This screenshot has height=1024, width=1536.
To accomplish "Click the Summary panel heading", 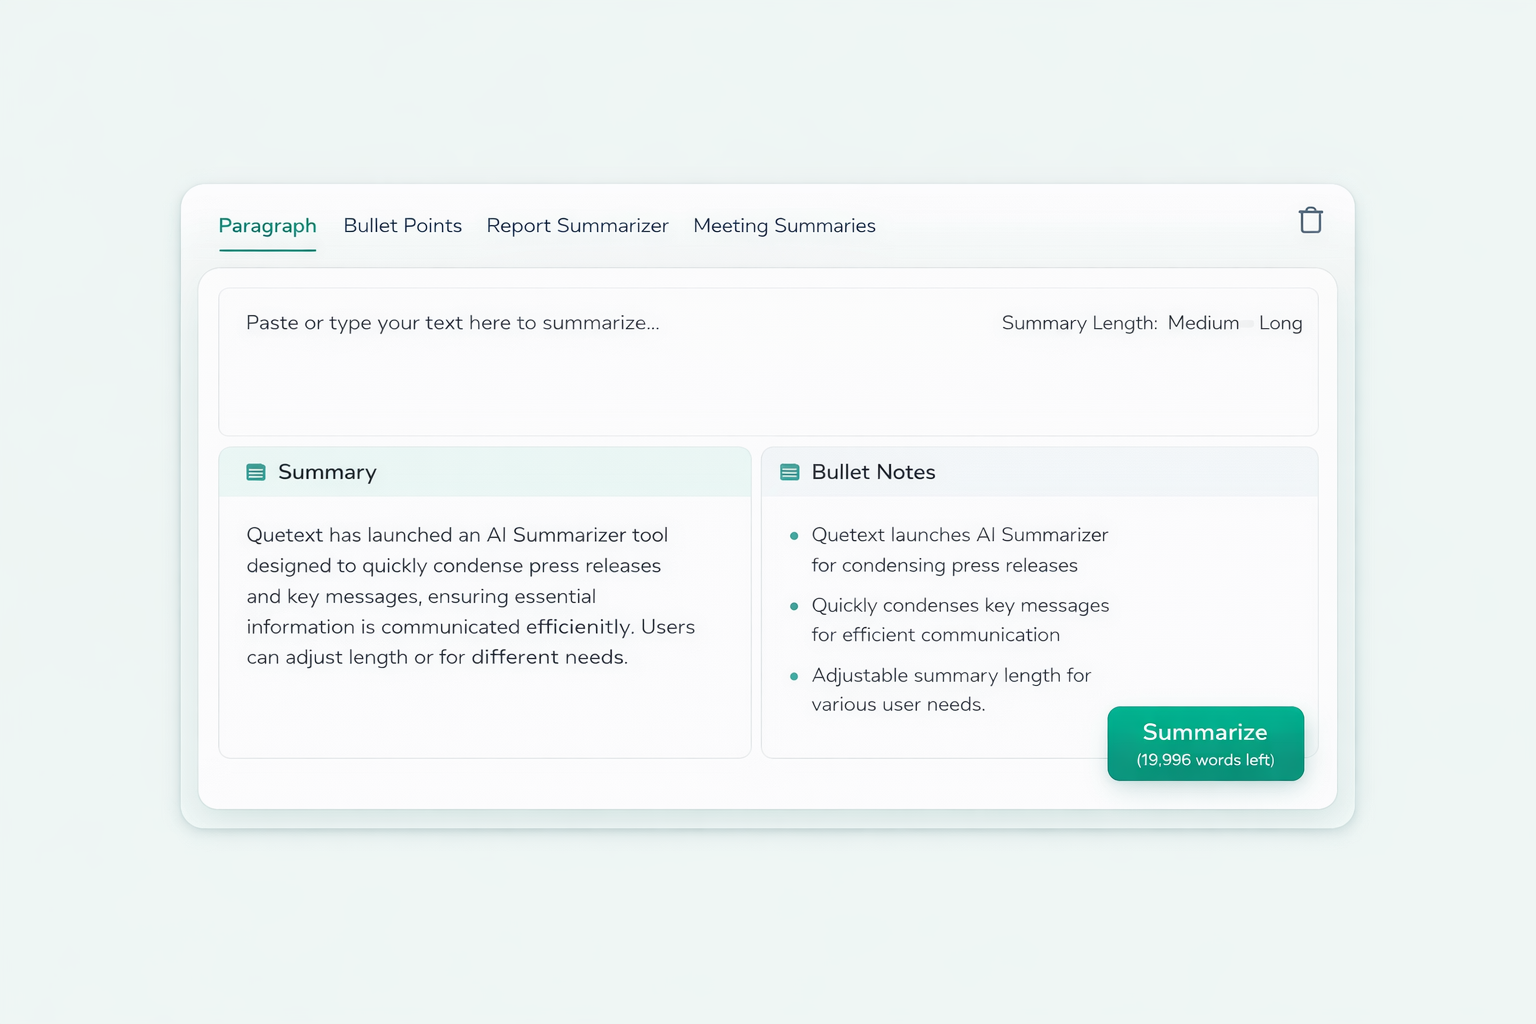I will [327, 472].
